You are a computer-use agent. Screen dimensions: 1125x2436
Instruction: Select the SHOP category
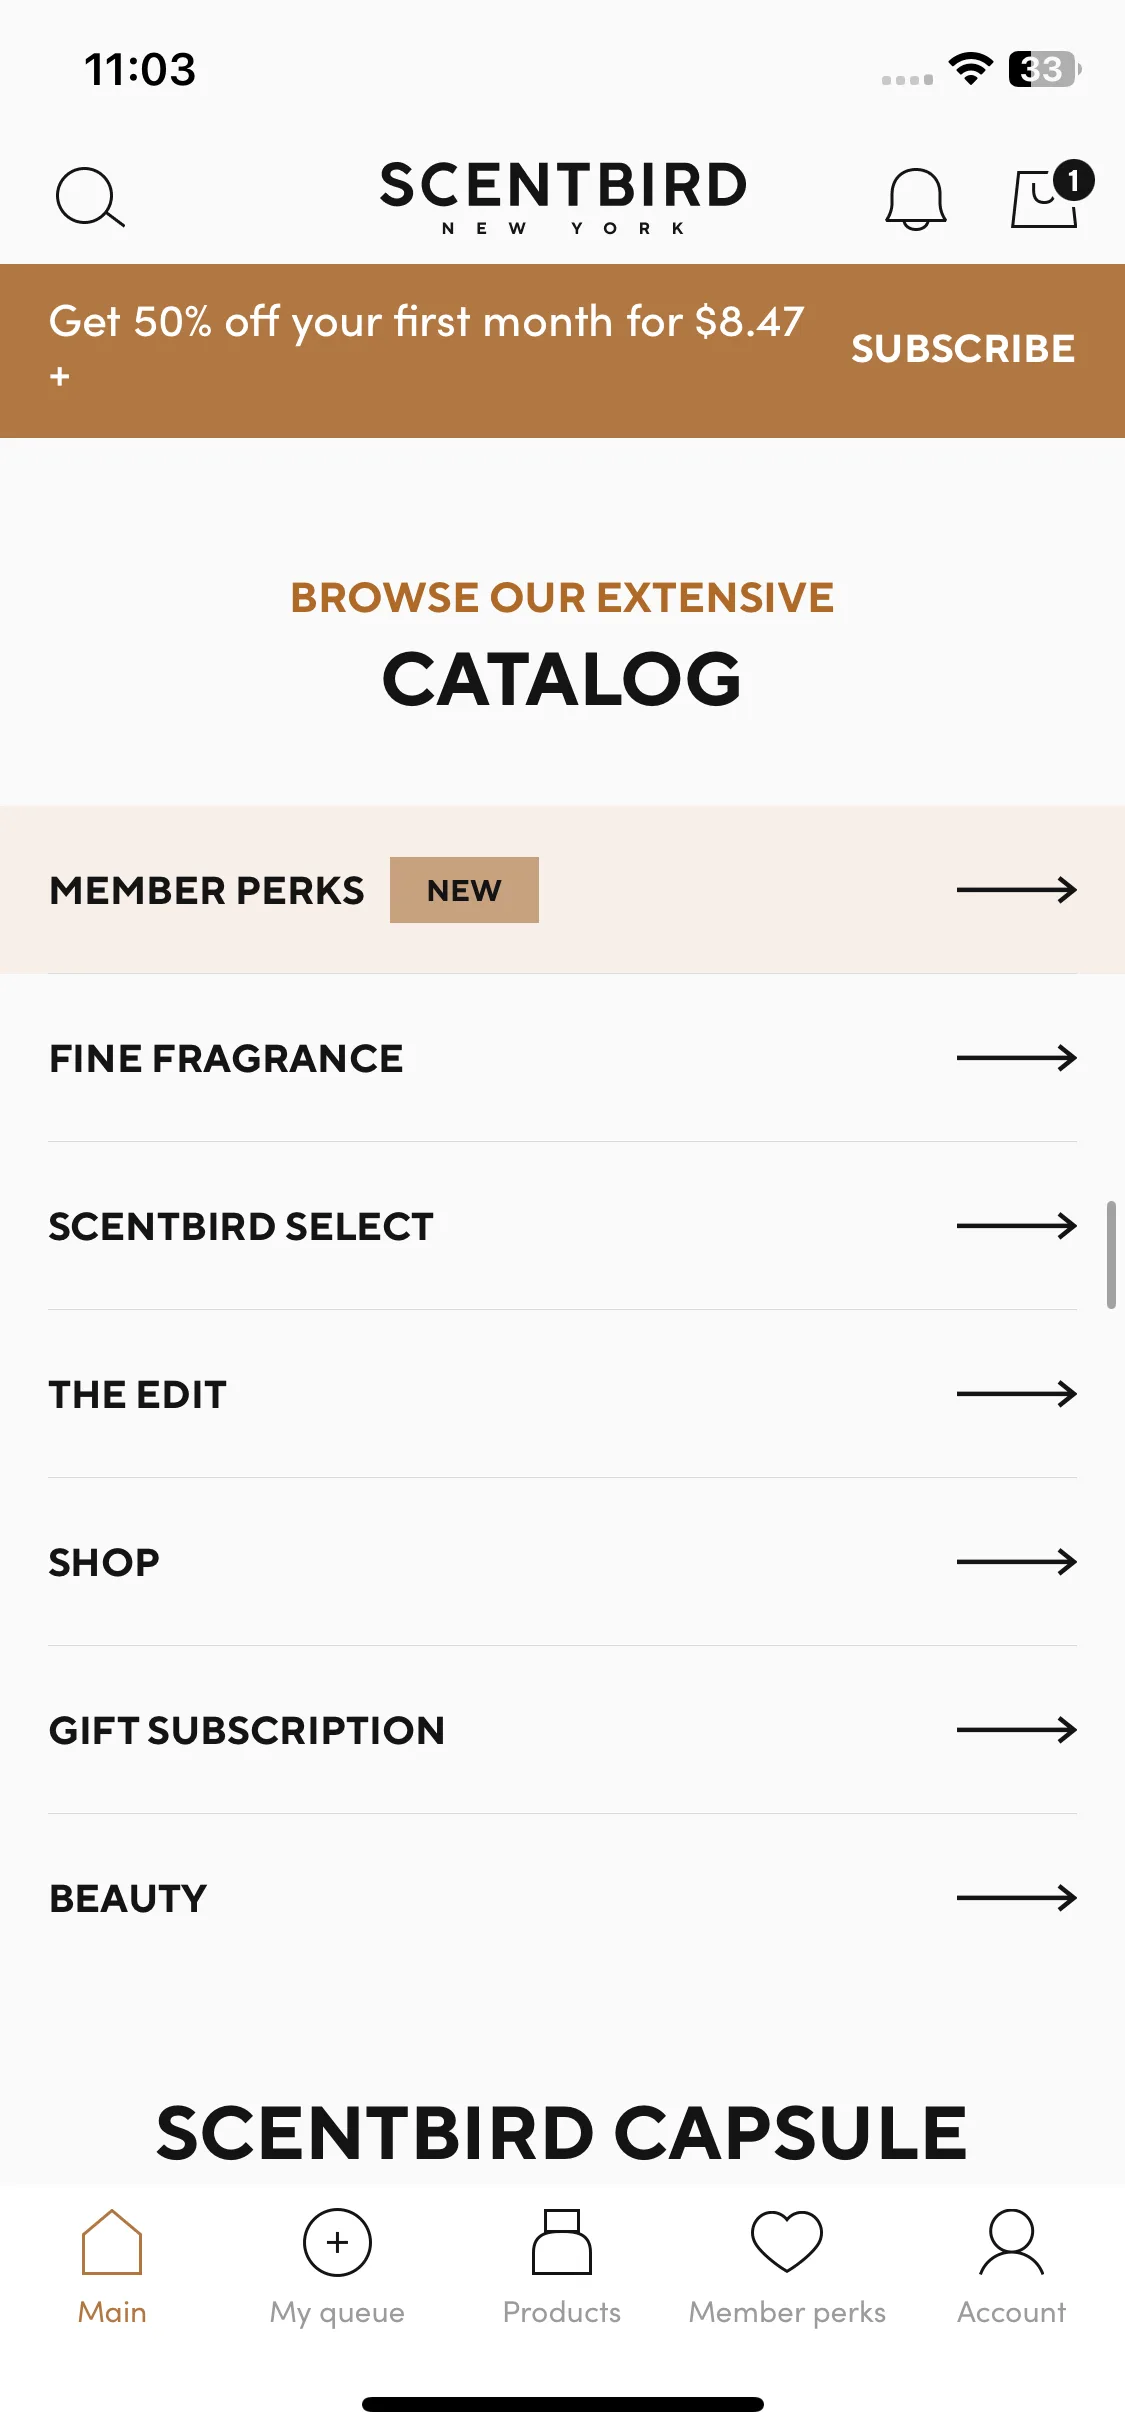click(562, 1562)
